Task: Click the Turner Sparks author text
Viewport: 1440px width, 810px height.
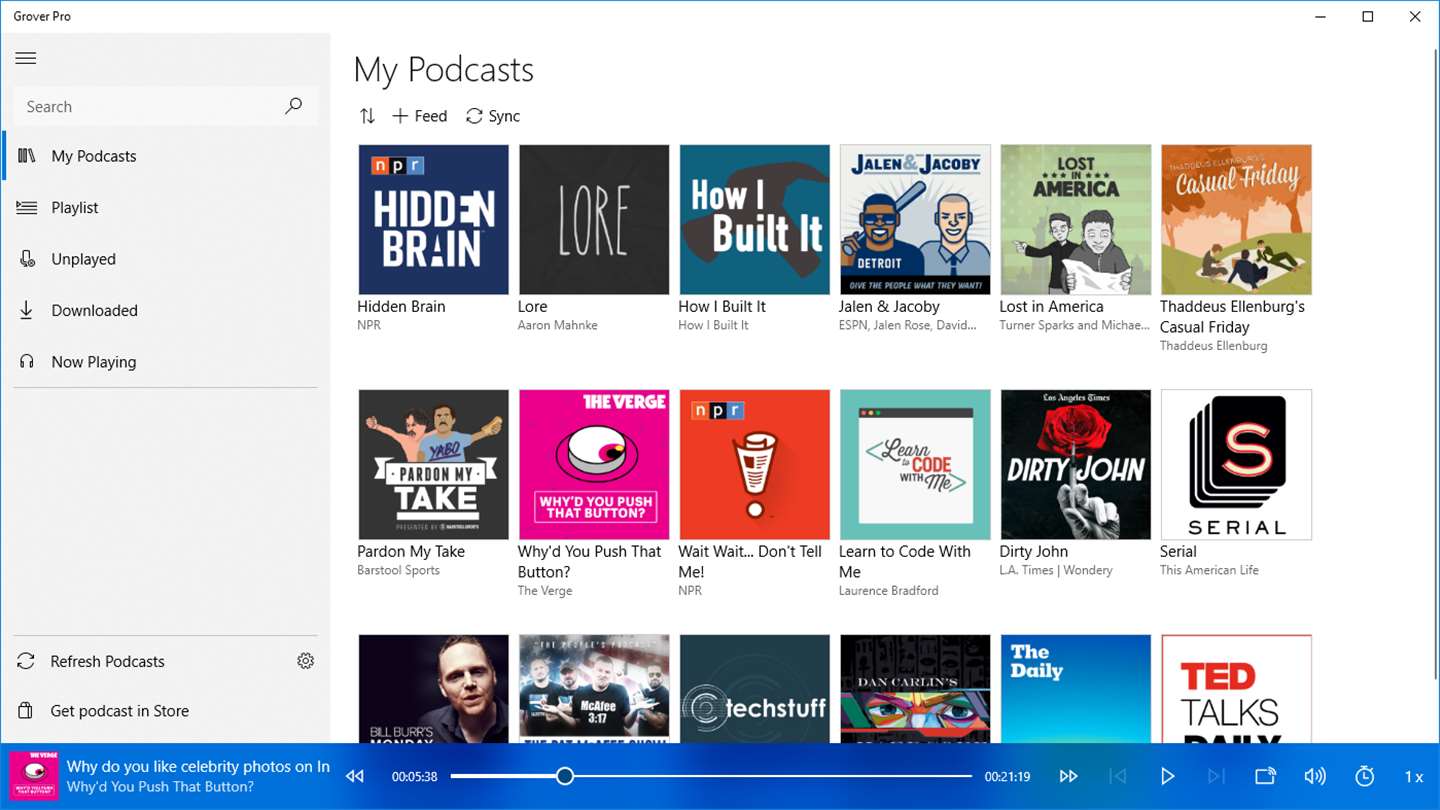Action: [x=1075, y=325]
